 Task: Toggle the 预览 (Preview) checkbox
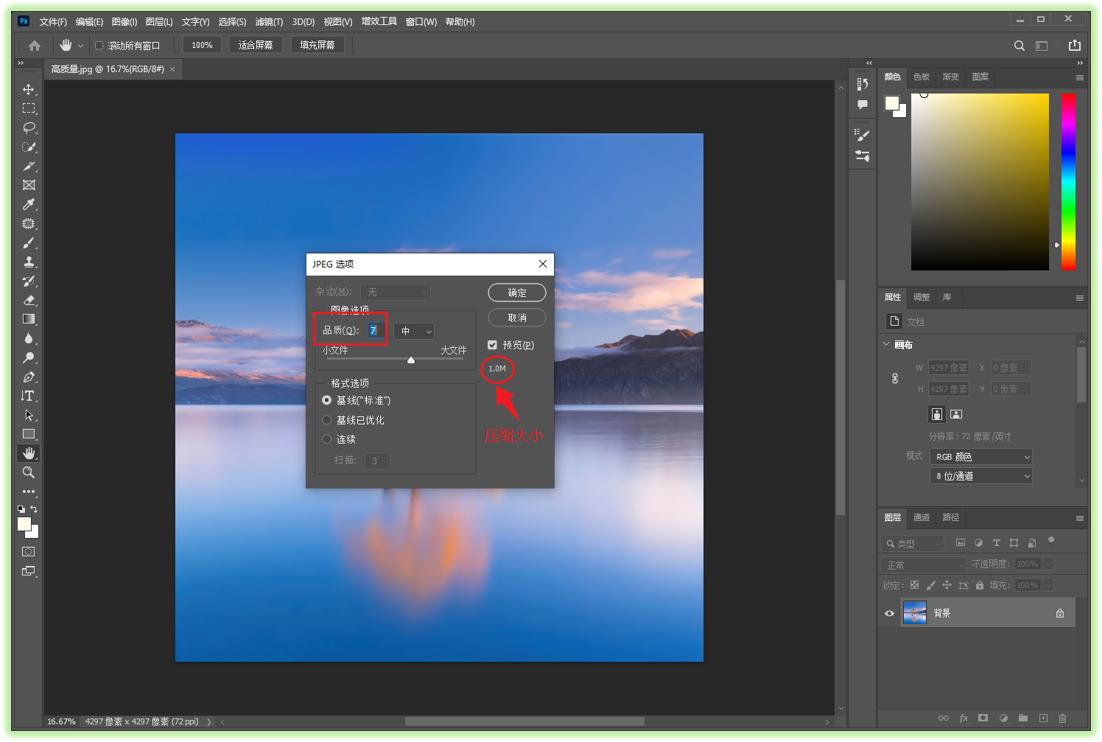[492, 345]
